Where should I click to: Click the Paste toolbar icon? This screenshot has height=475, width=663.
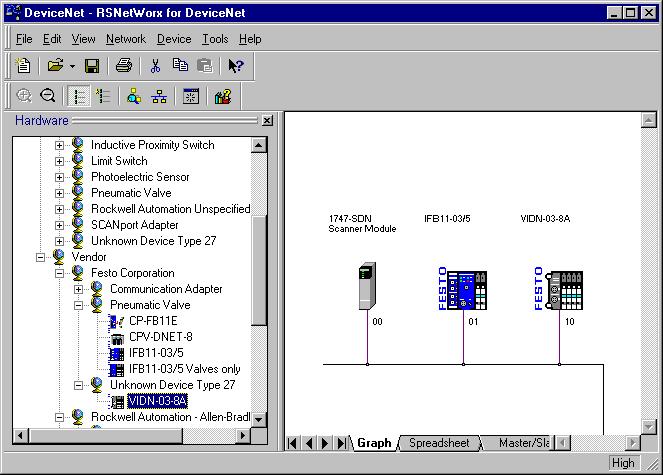205,66
